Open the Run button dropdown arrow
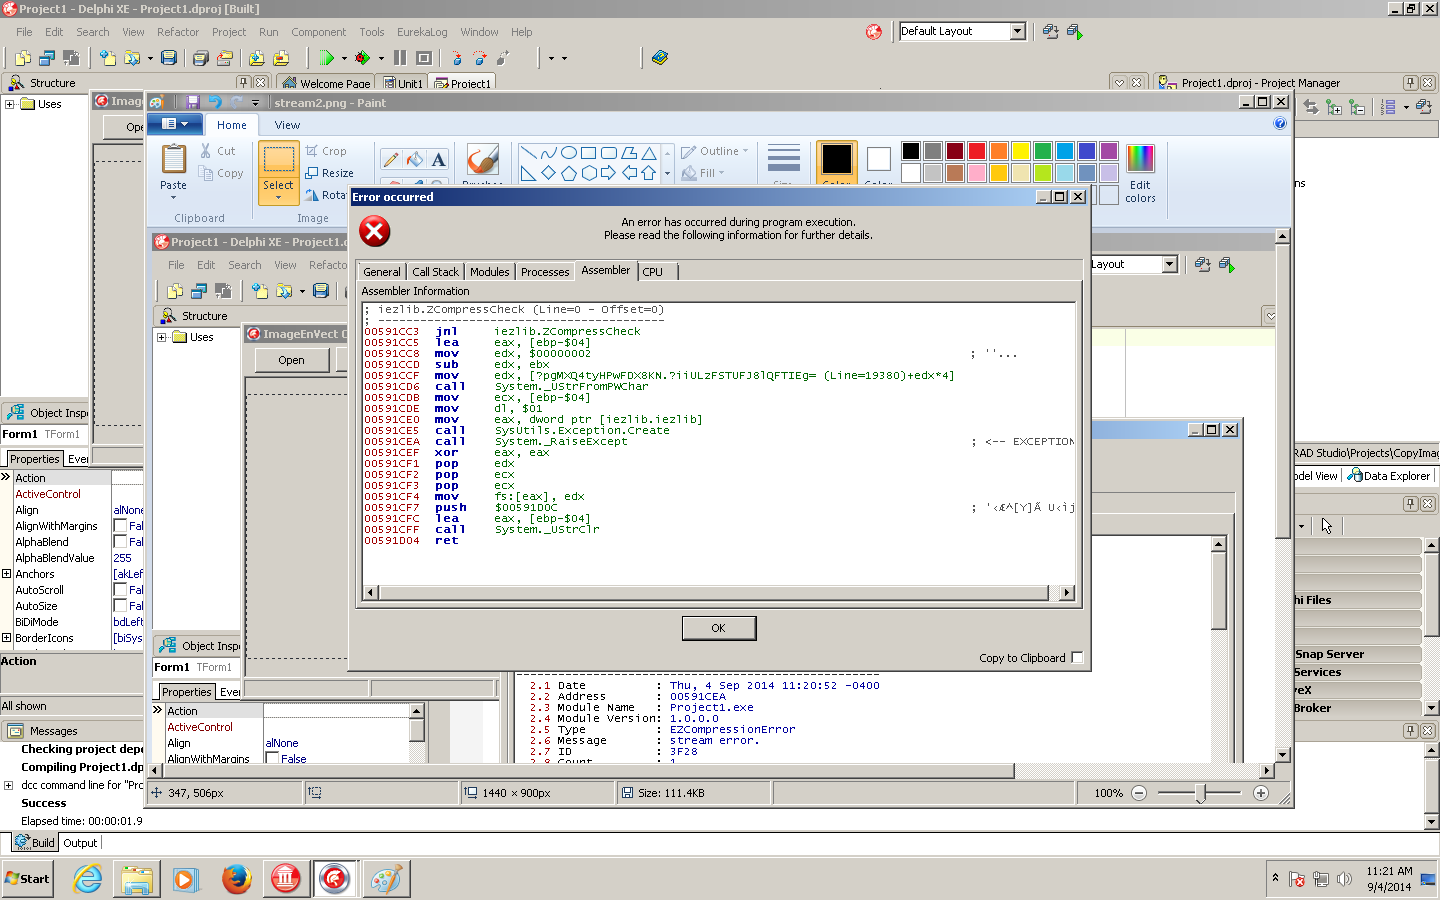This screenshot has height=900, width=1440. (344, 58)
